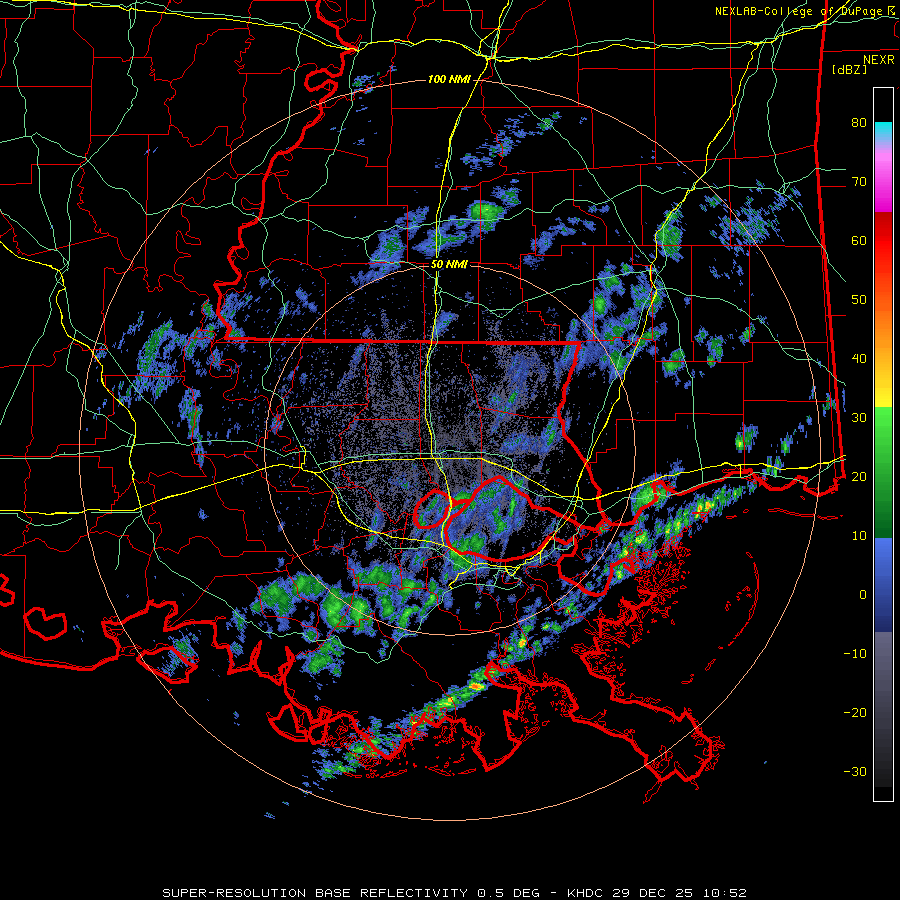Click the 20 dBZ scale value
Image resolution: width=900 pixels, height=900 pixels.
pyautogui.click(x=859, y=477)
